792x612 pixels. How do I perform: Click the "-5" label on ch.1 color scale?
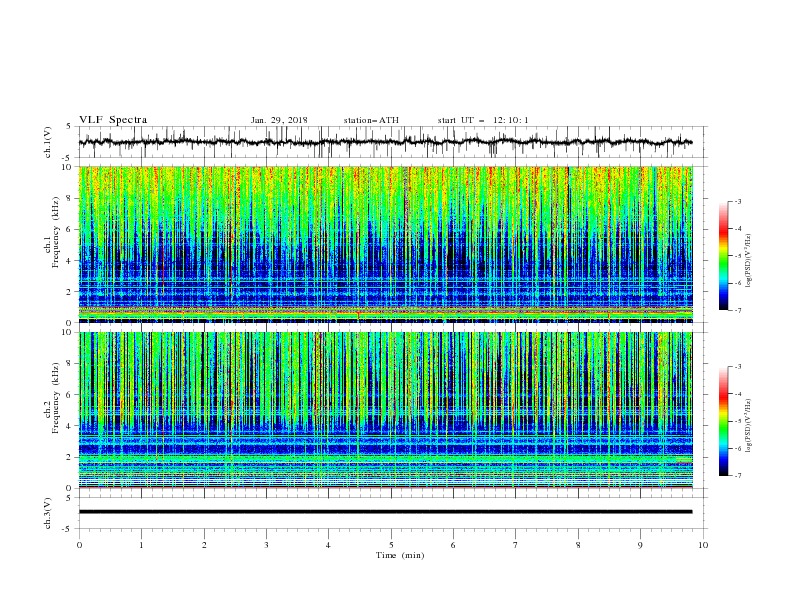737,256
